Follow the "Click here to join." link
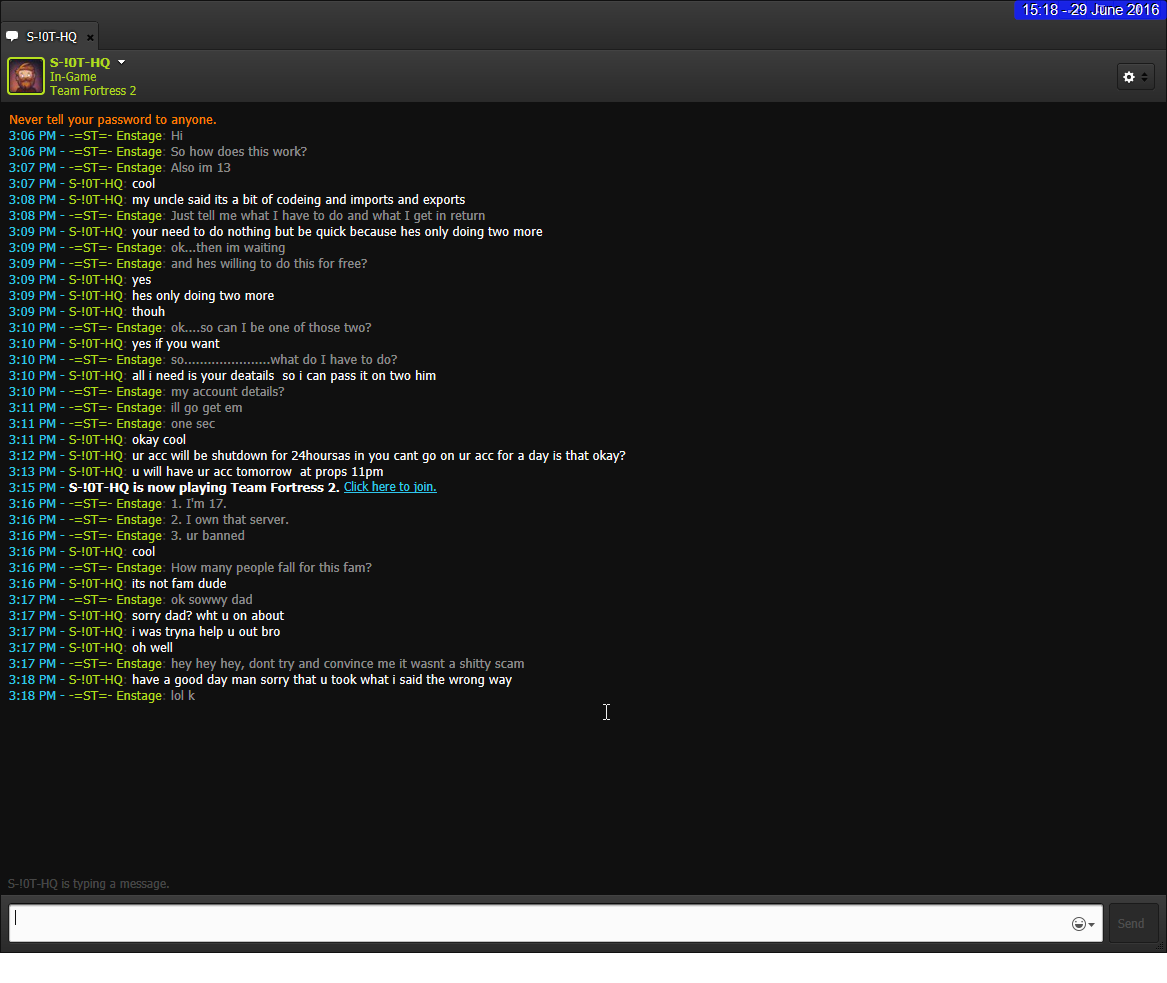The image size is (1167, 983). [x=390, y=487]
